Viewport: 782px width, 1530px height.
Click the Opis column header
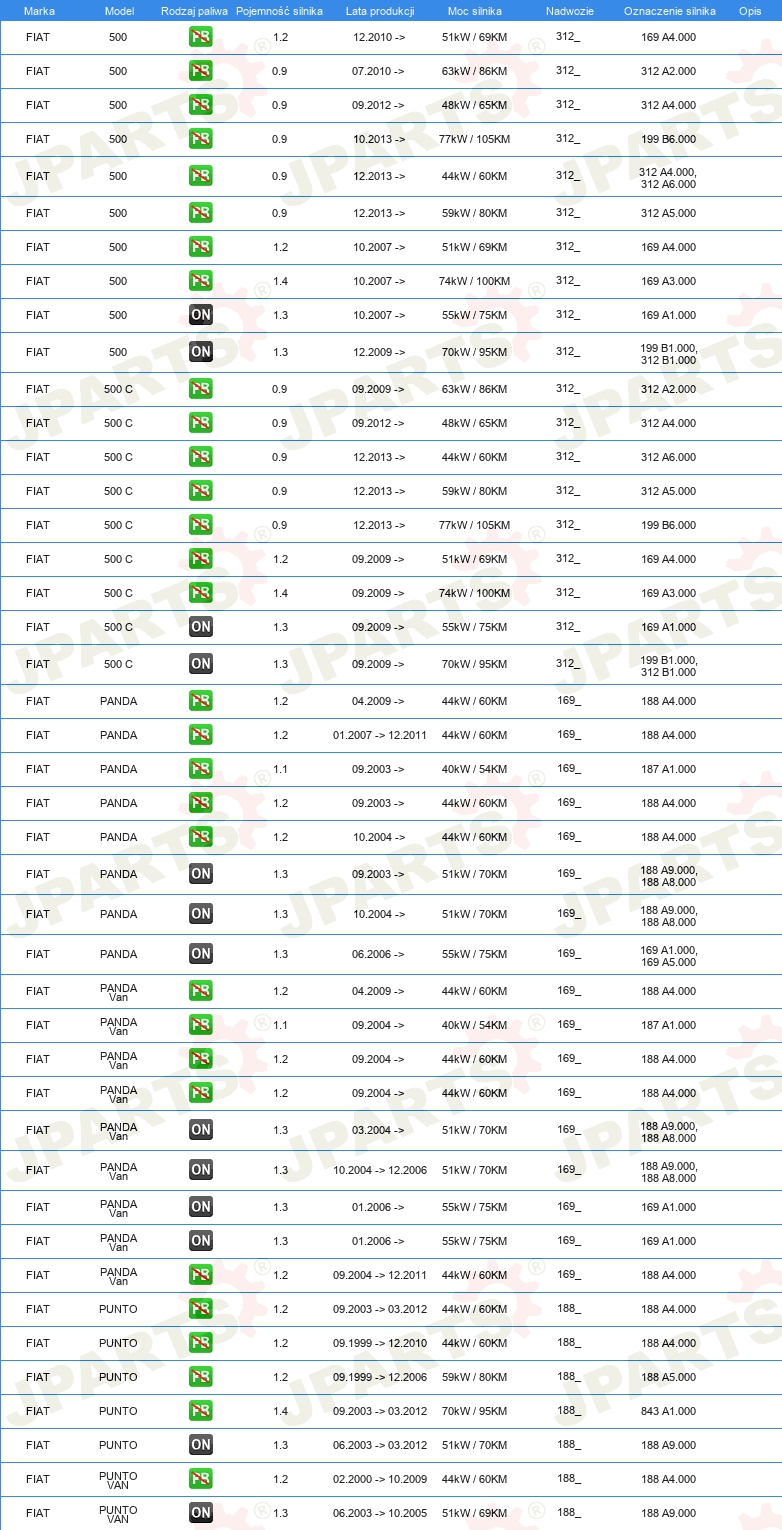click(x=749, y=11)
